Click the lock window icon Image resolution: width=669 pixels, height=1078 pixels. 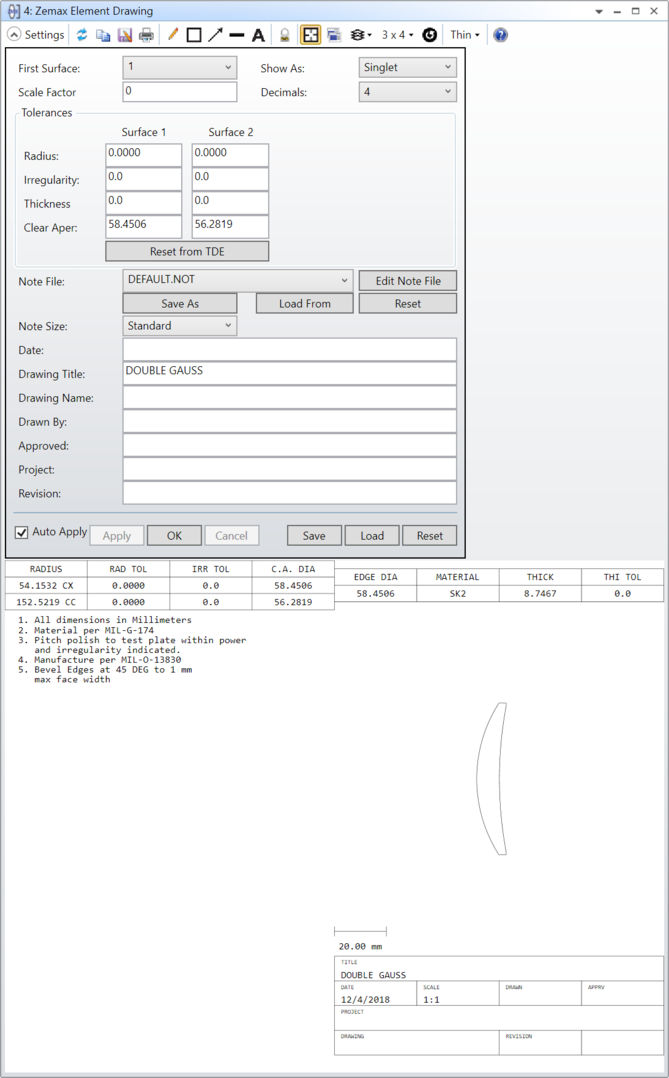click(285, 34)
